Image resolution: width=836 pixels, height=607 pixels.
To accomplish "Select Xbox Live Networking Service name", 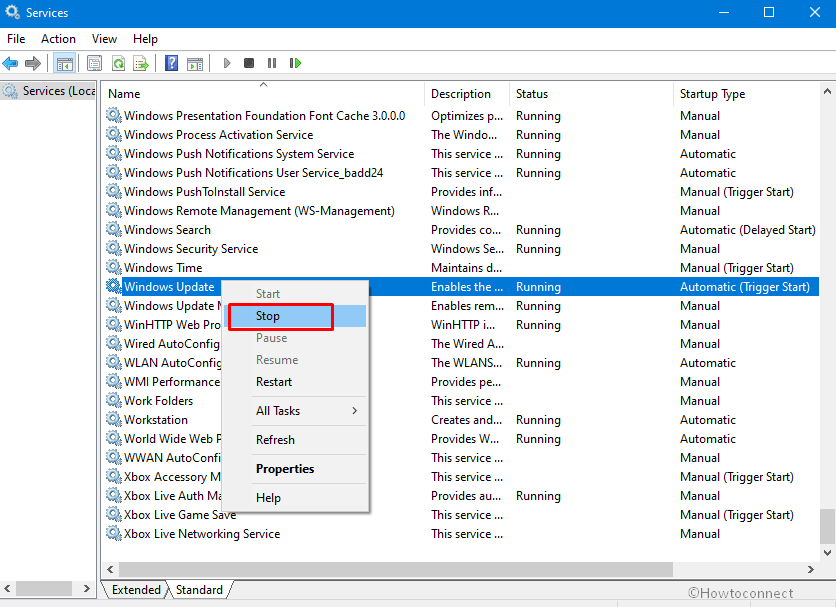I will point(202,533).
